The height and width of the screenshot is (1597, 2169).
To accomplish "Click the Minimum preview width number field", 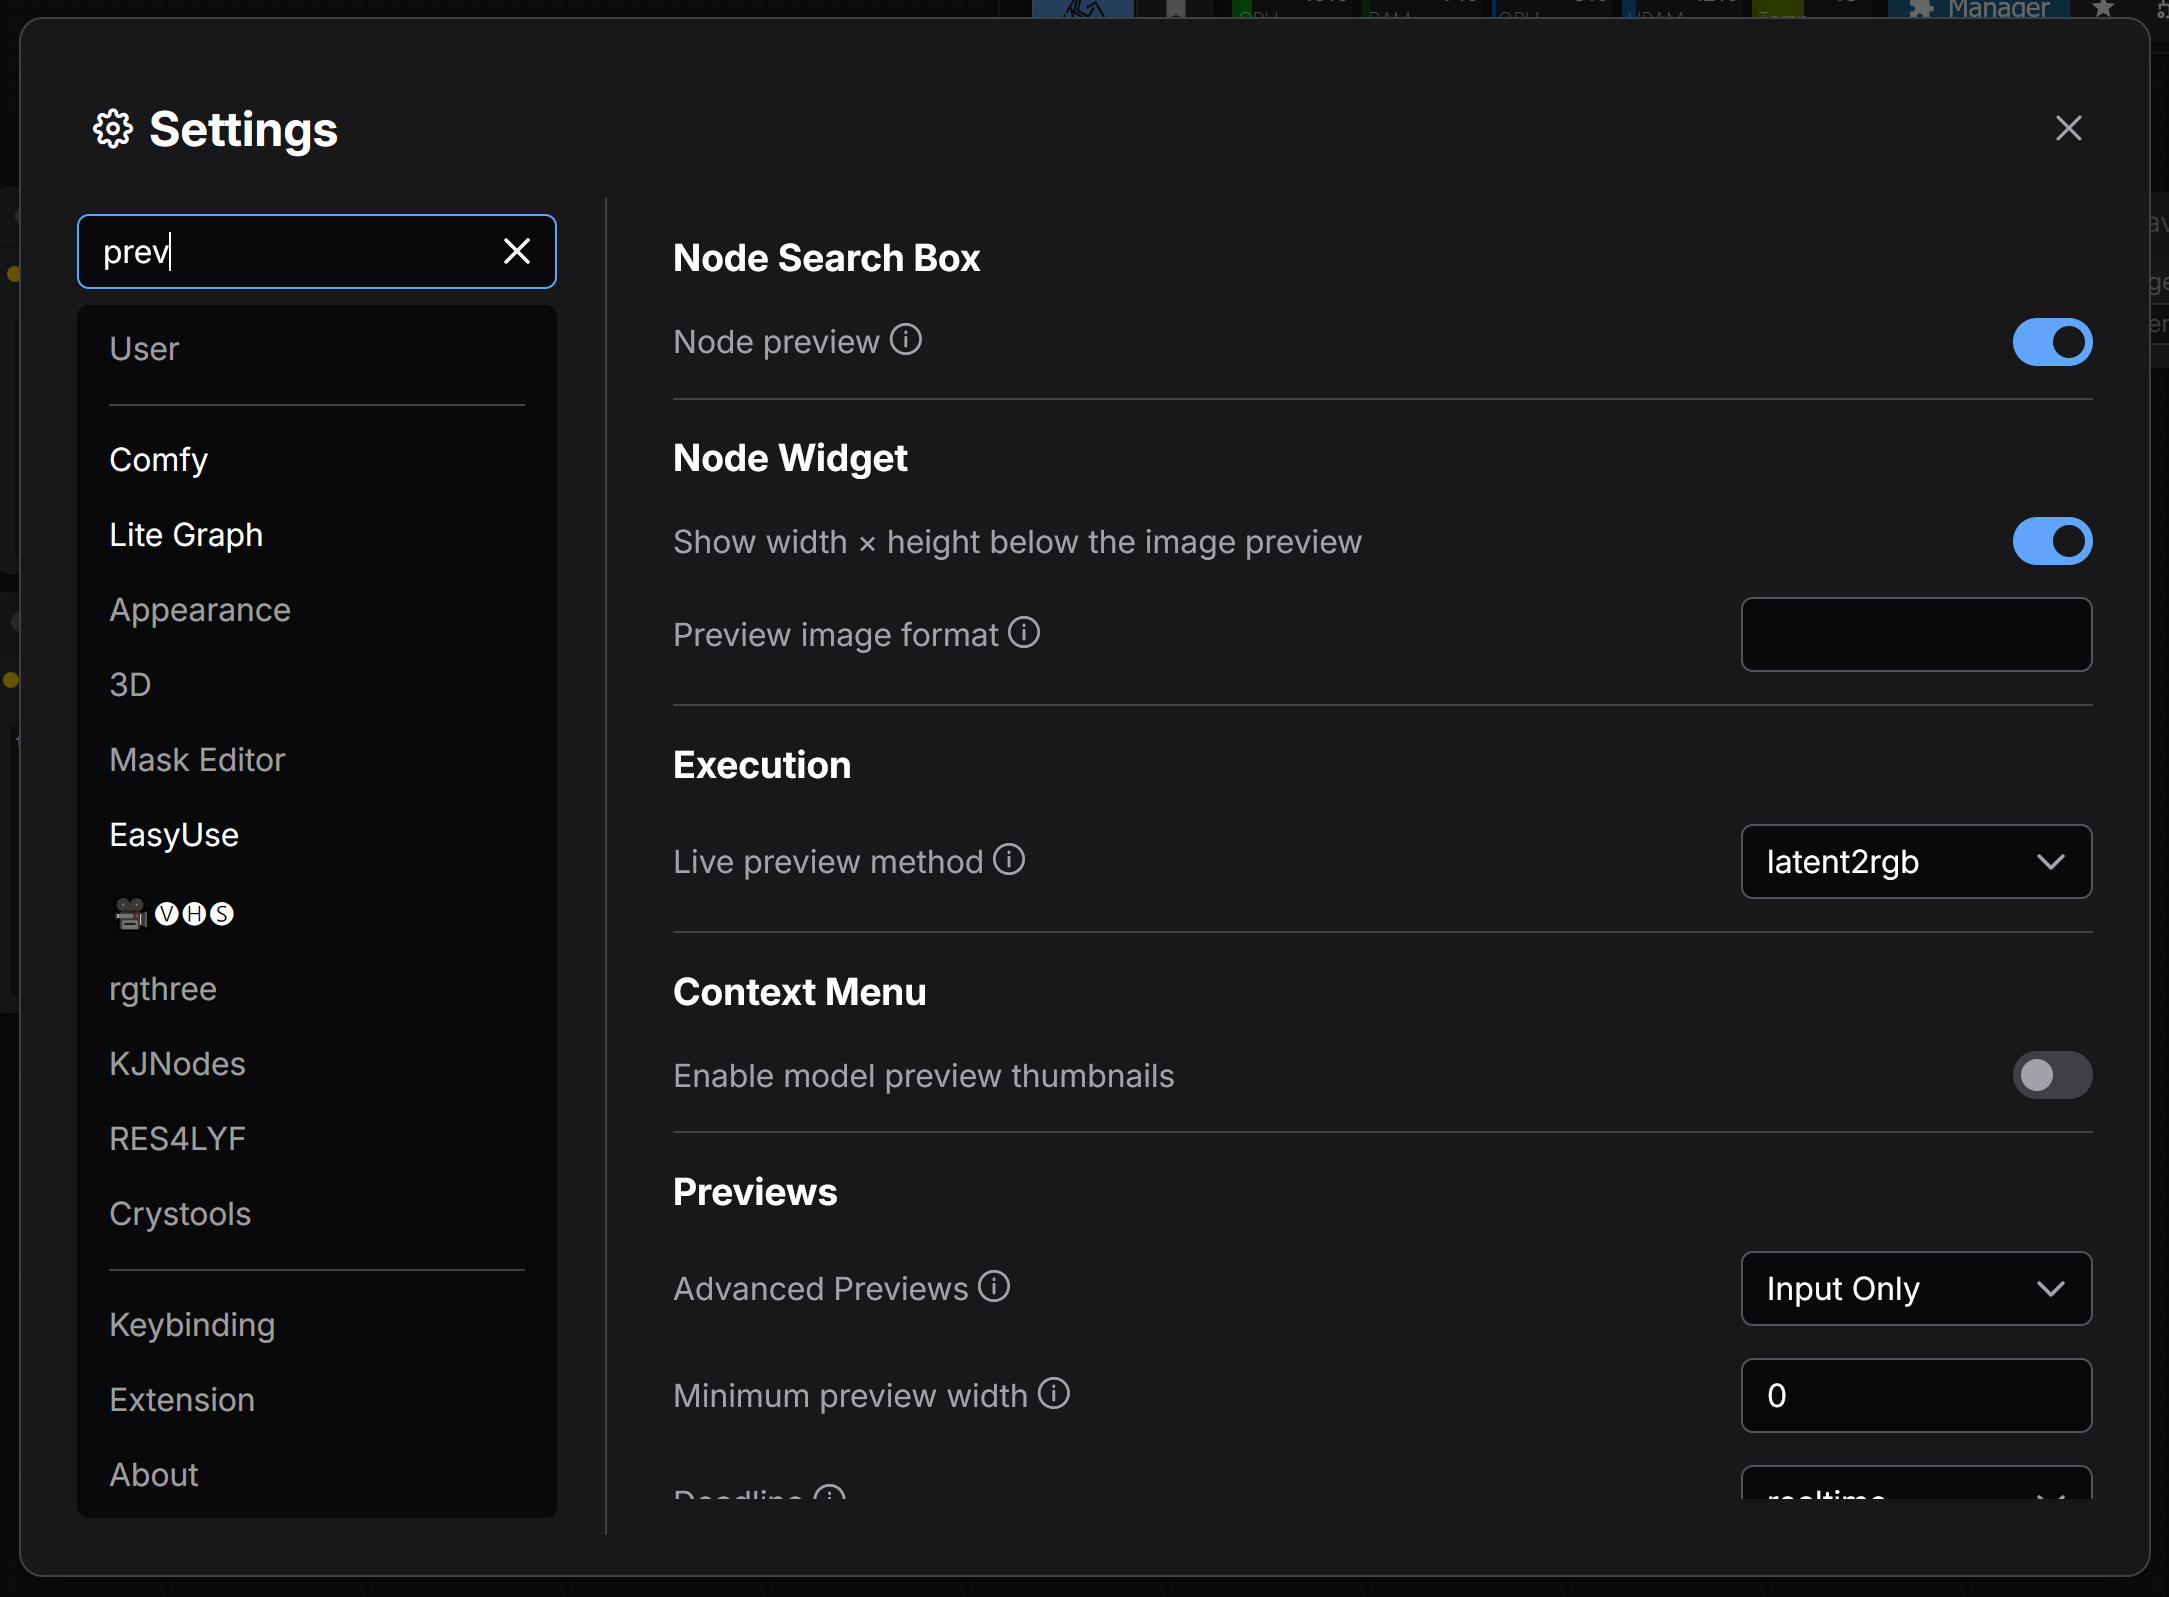I will pos(1915,1396).
